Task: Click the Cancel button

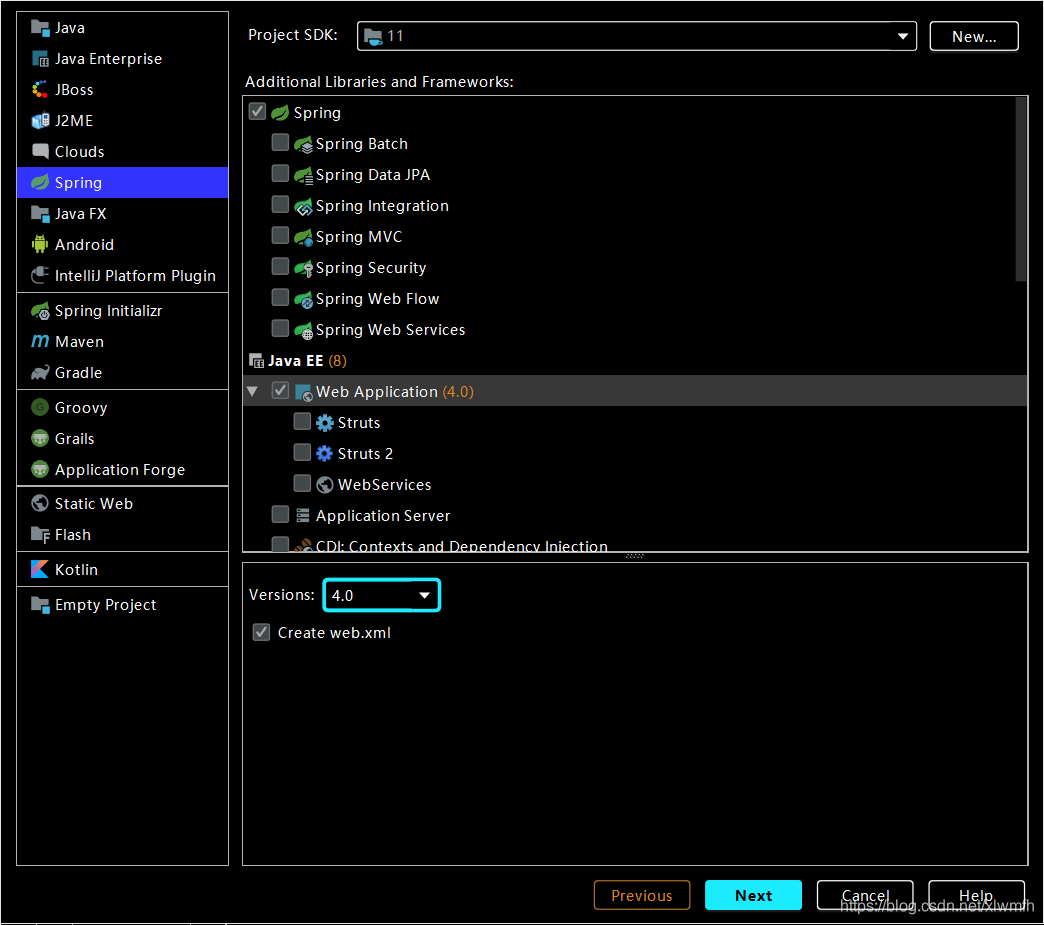Action: click(x=864, y=896)
